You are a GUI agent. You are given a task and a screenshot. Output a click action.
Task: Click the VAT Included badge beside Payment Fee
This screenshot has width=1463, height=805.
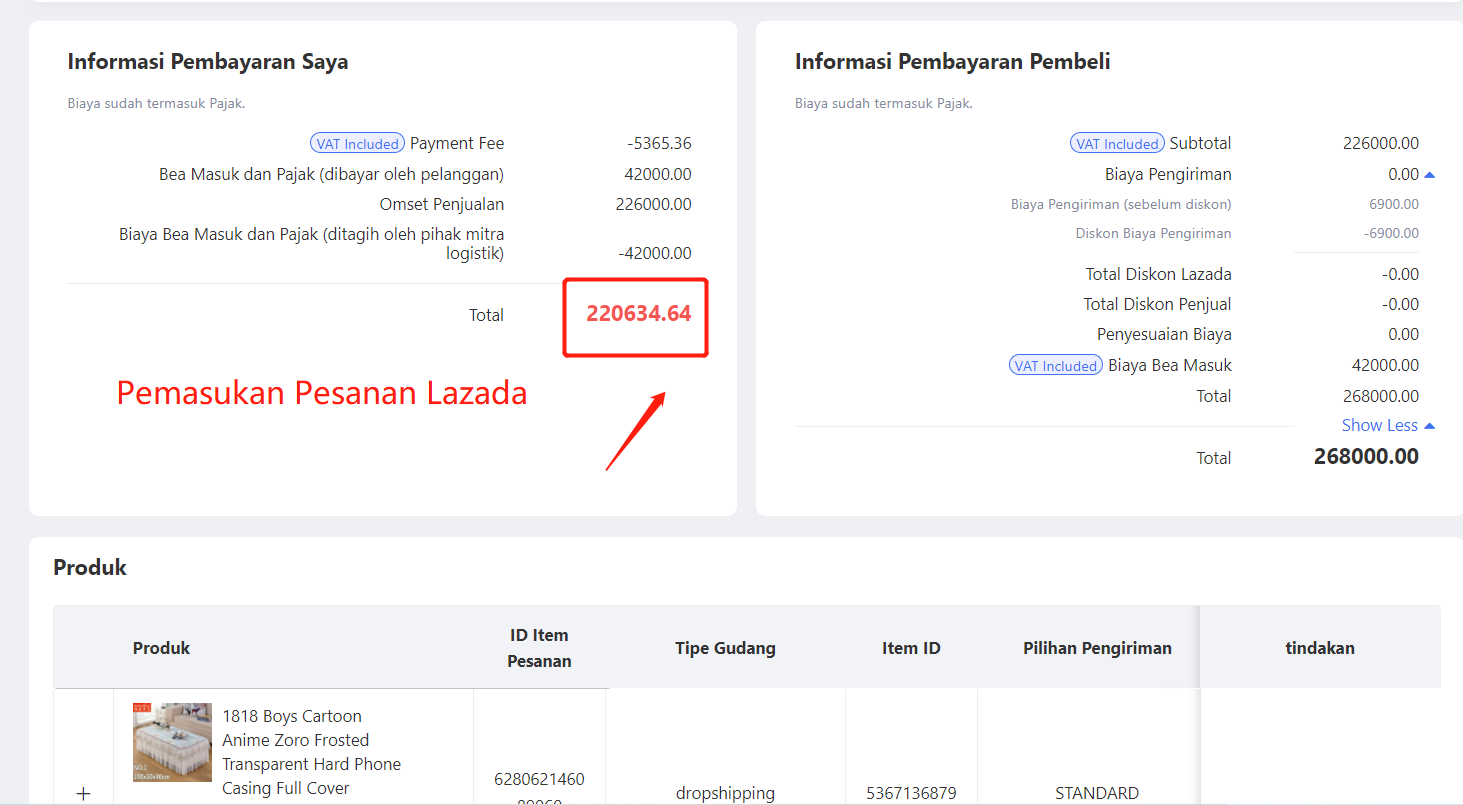(x=357, y=143)
